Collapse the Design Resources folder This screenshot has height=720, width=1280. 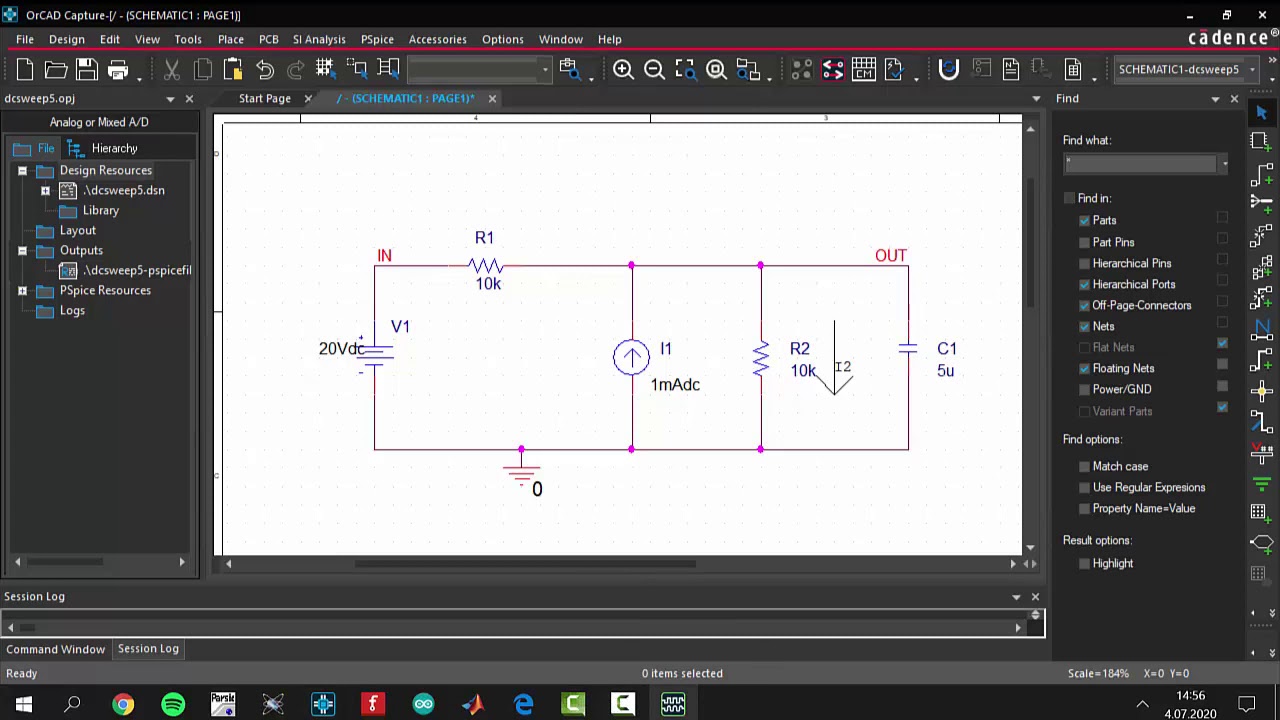pos(22,170)
